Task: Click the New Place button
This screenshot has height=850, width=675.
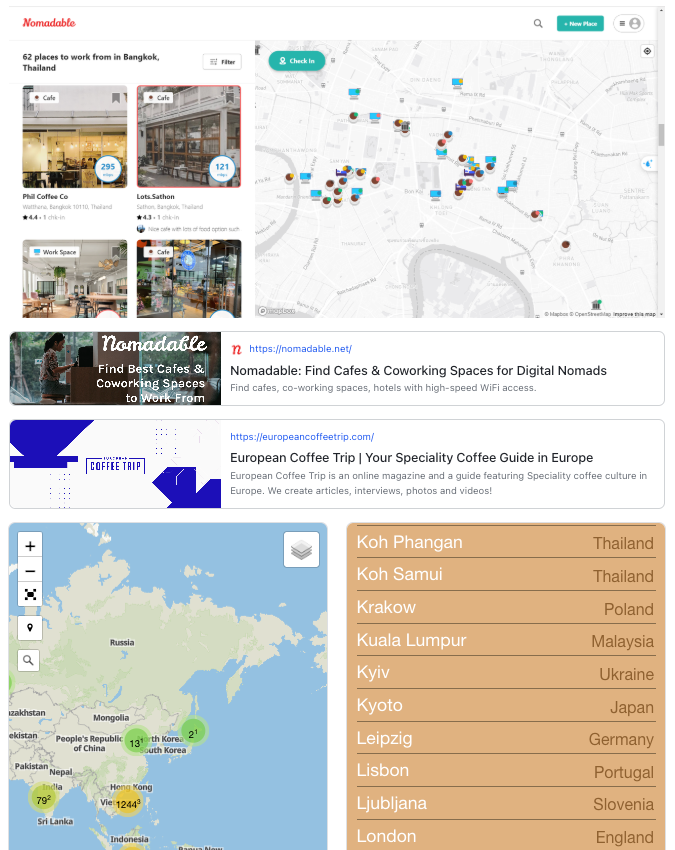Action: 580,23
